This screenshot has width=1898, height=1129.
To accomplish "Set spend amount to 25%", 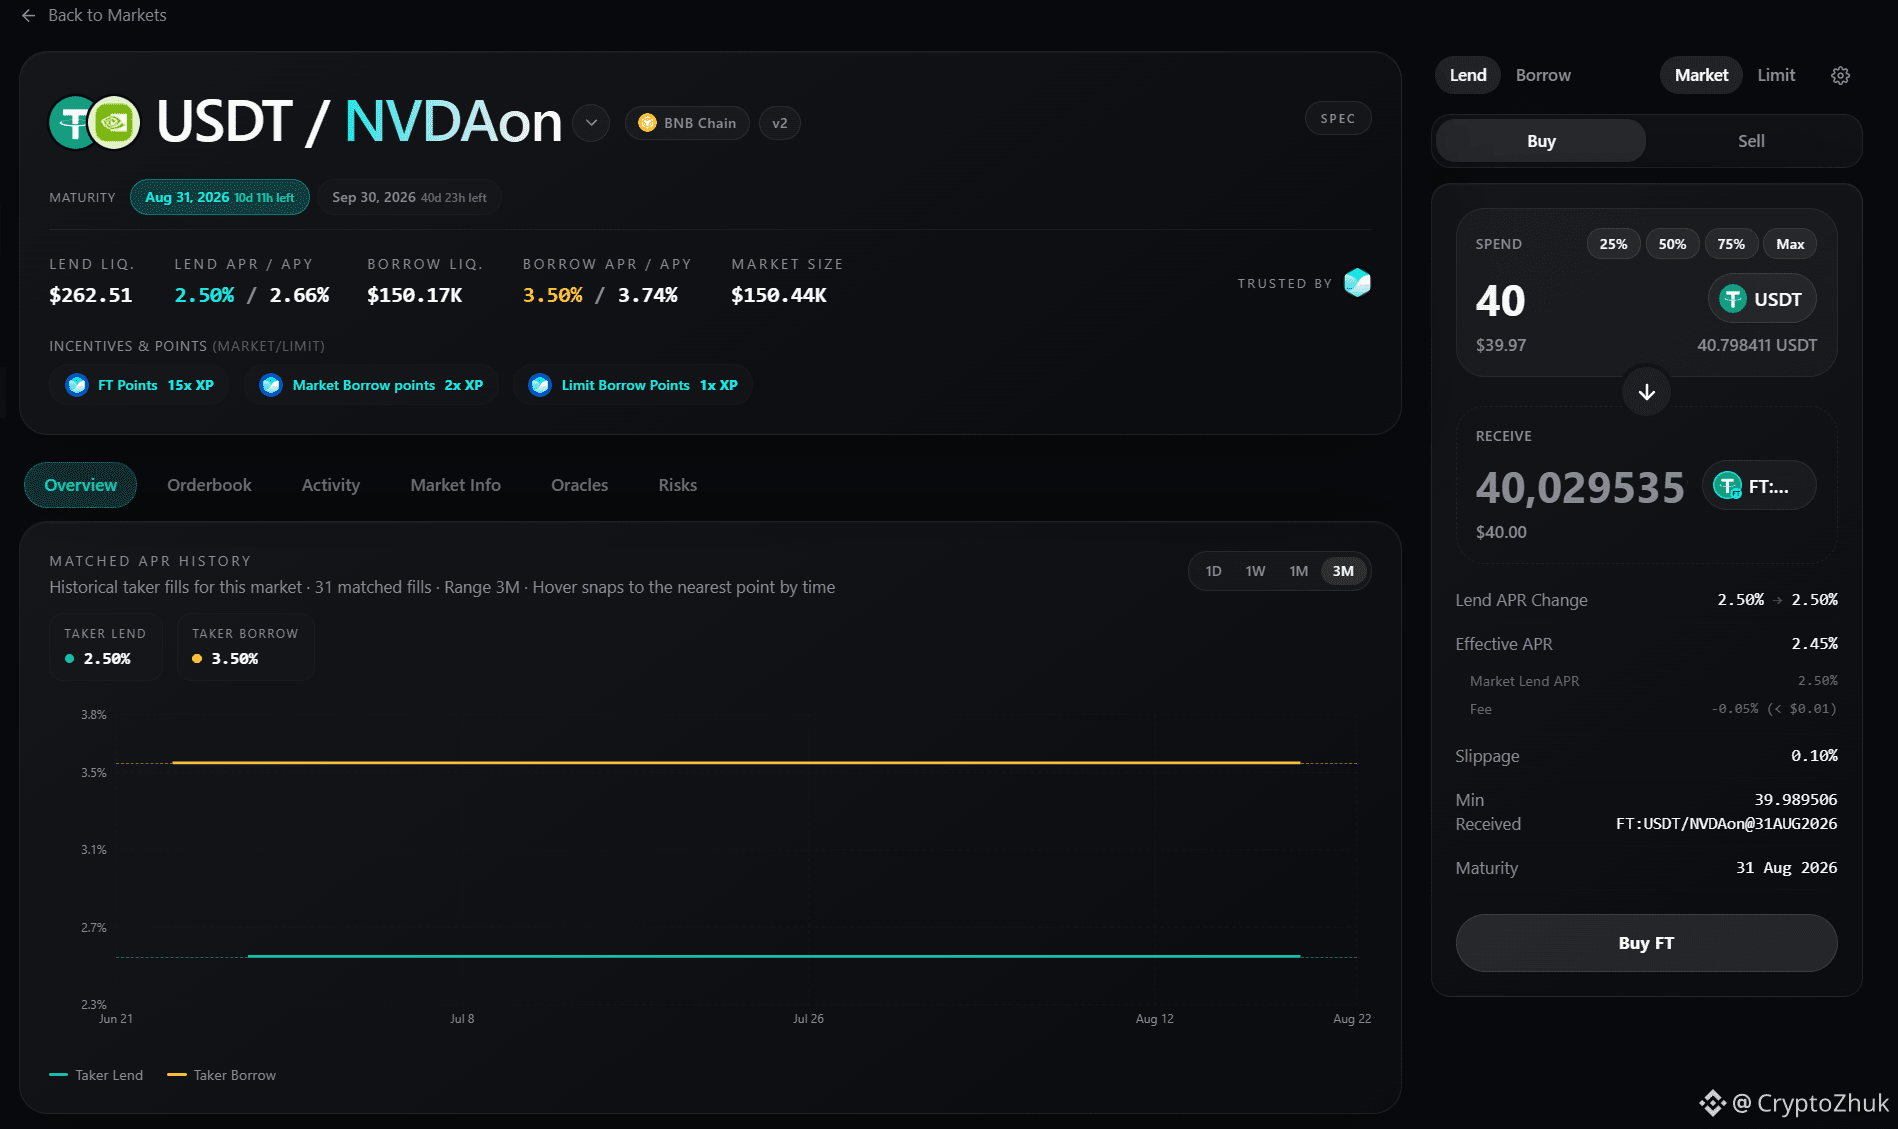I will [1613, 244].
